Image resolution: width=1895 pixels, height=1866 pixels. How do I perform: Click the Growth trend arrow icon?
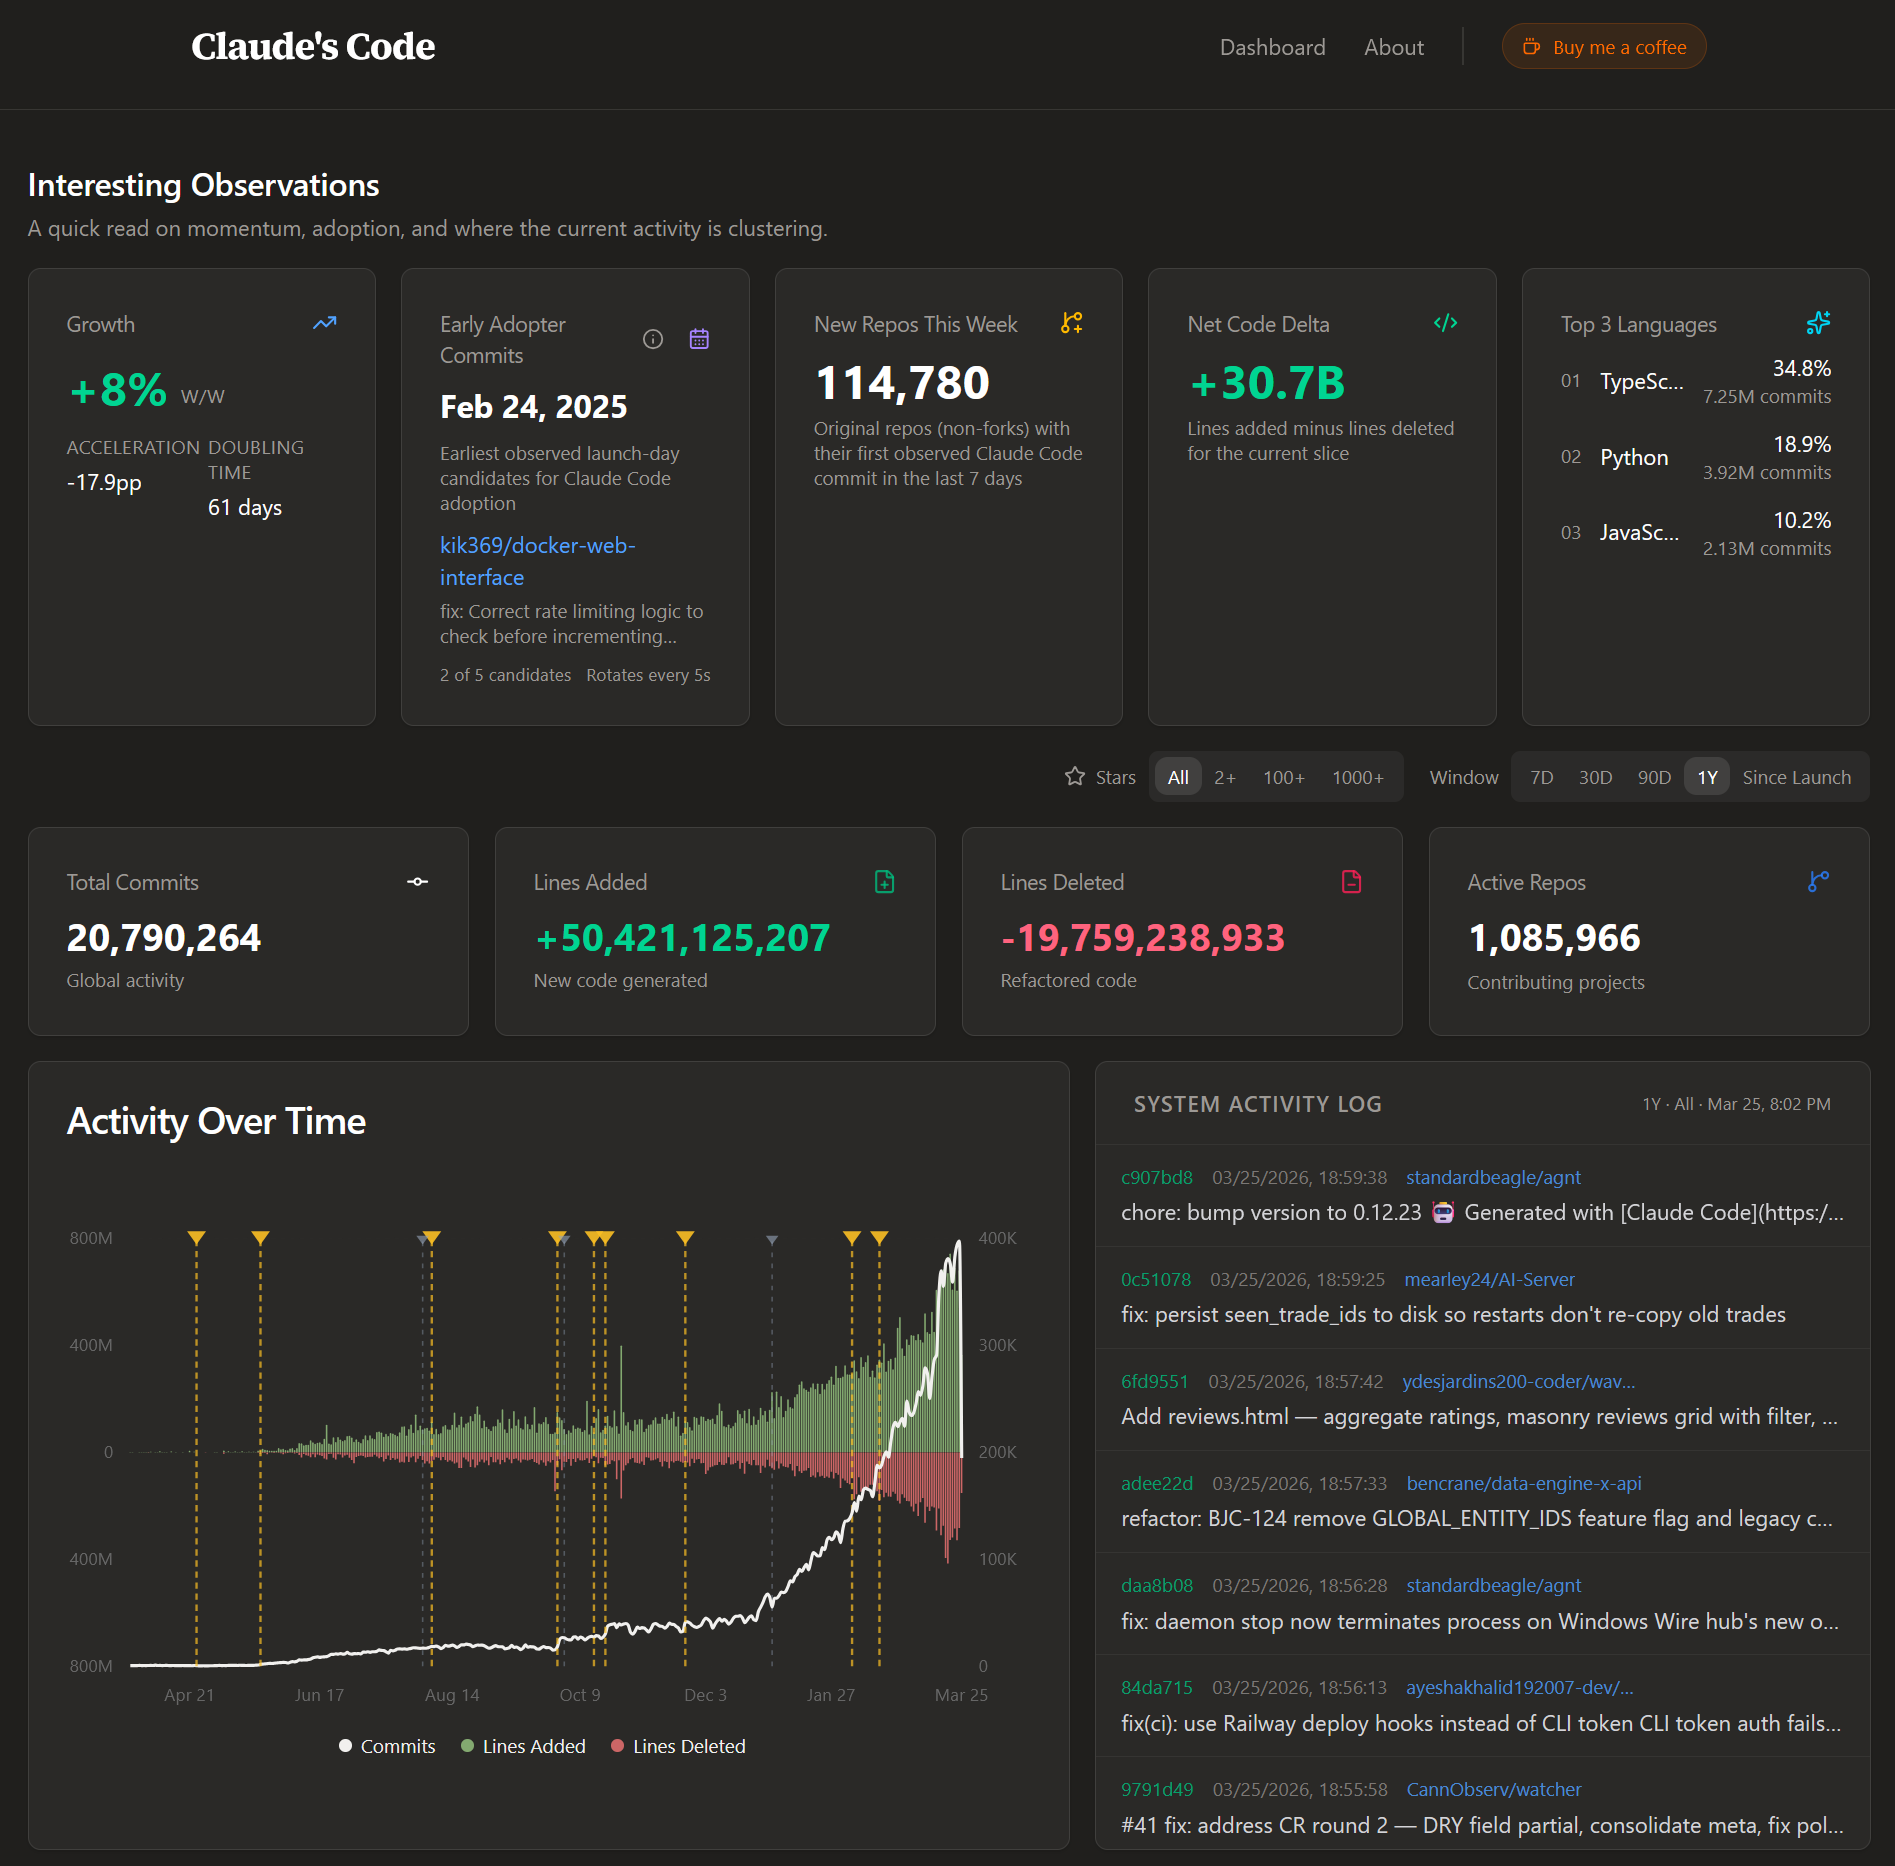click(x=324, y=323)
